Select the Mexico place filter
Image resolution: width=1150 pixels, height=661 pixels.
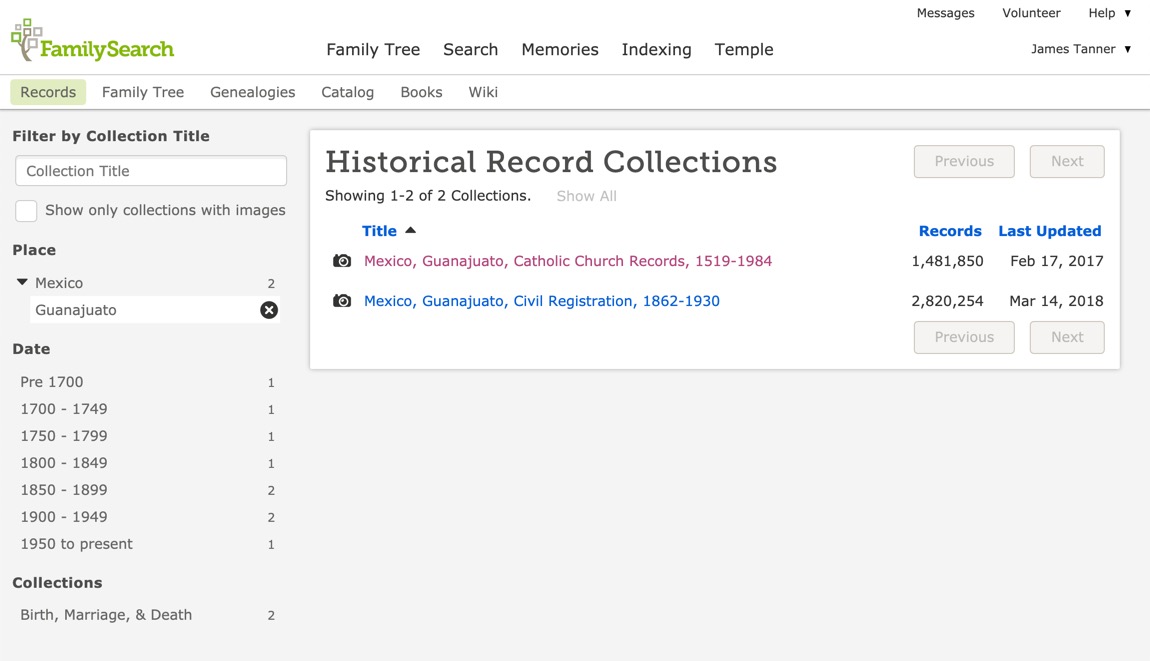coord(59,282)
